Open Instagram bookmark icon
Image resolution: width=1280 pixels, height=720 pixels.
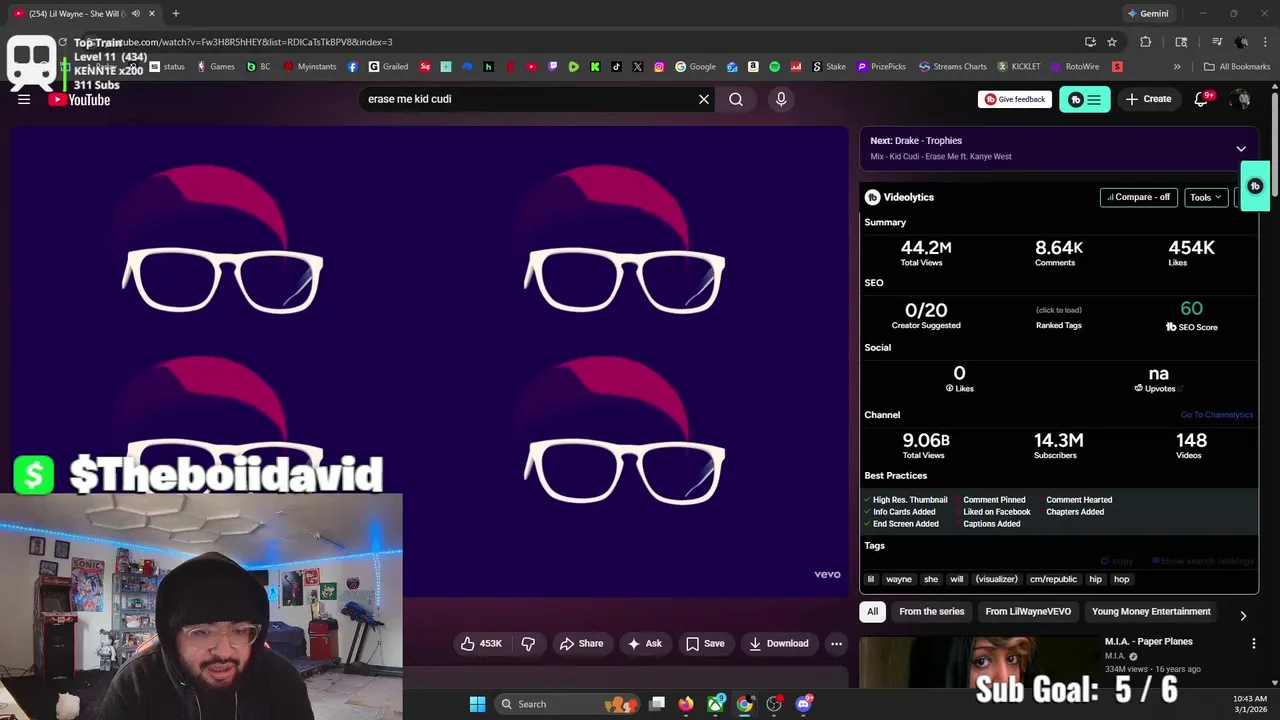coord(659,67)
